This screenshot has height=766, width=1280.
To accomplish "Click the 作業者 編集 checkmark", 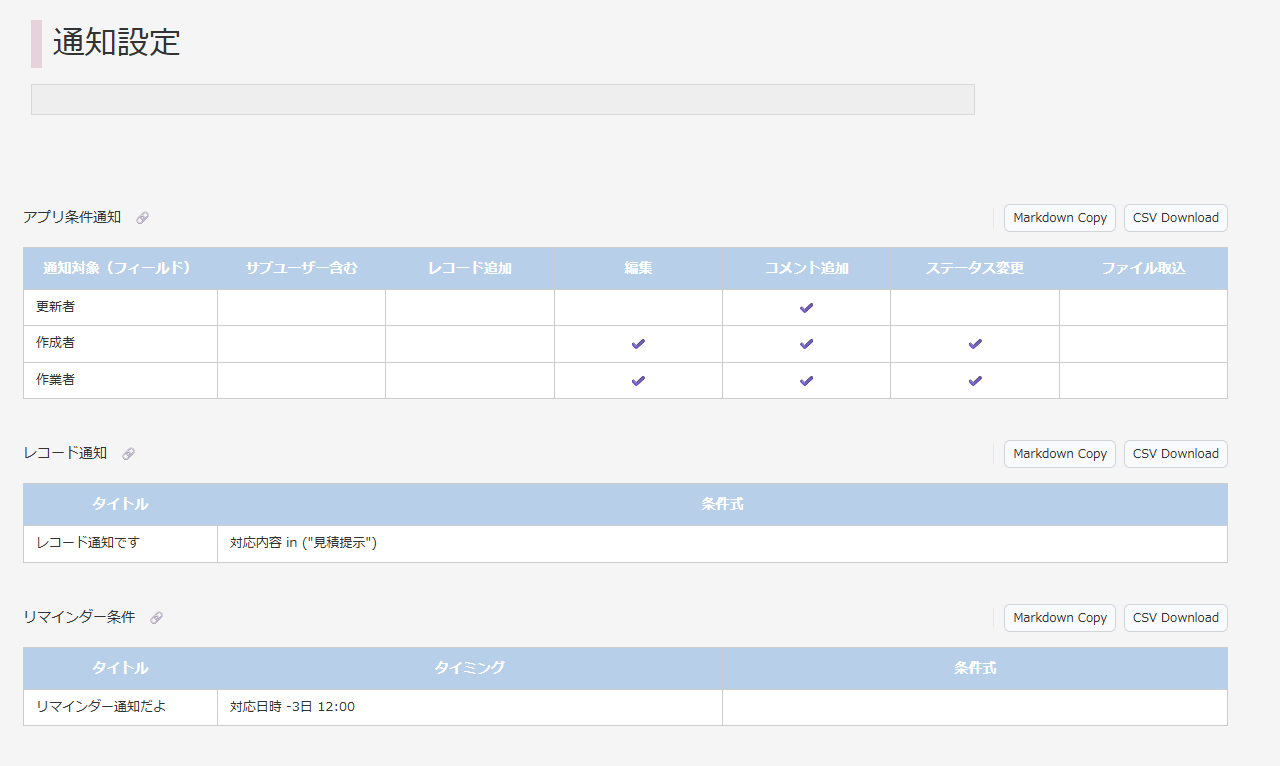I will point(638,381).
